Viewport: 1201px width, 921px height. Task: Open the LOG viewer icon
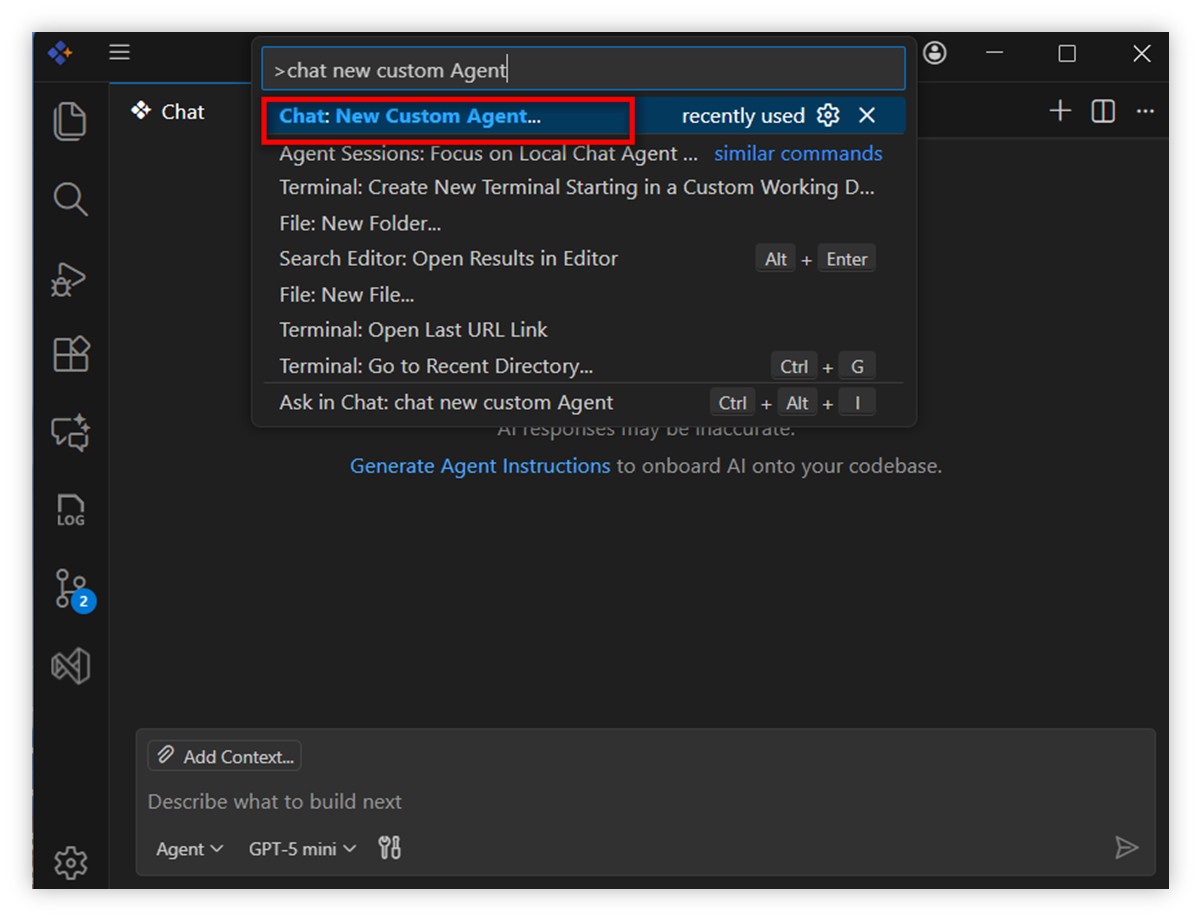click(70, 510)
